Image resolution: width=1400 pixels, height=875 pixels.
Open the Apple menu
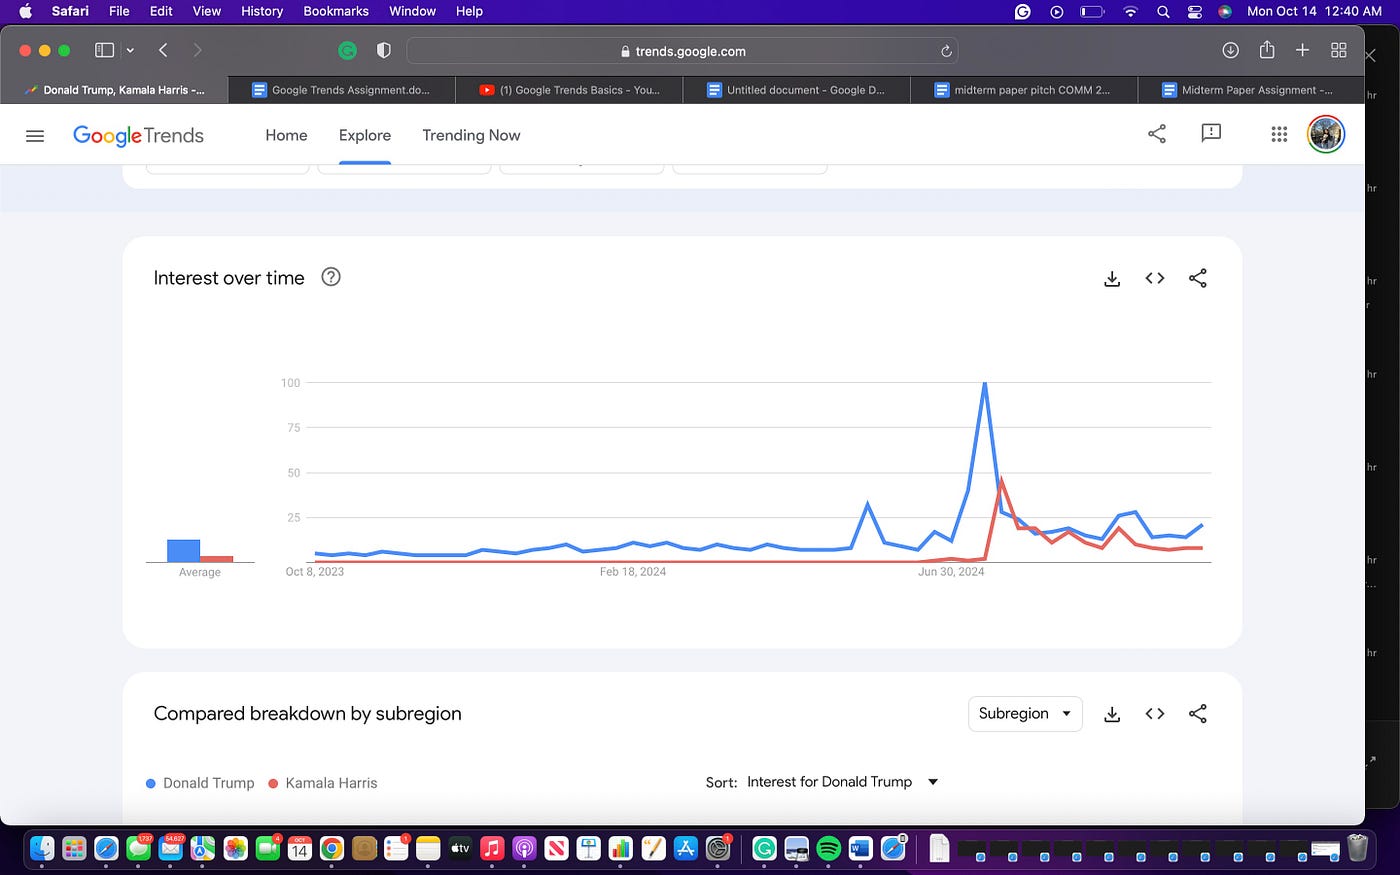click(25, 11)
